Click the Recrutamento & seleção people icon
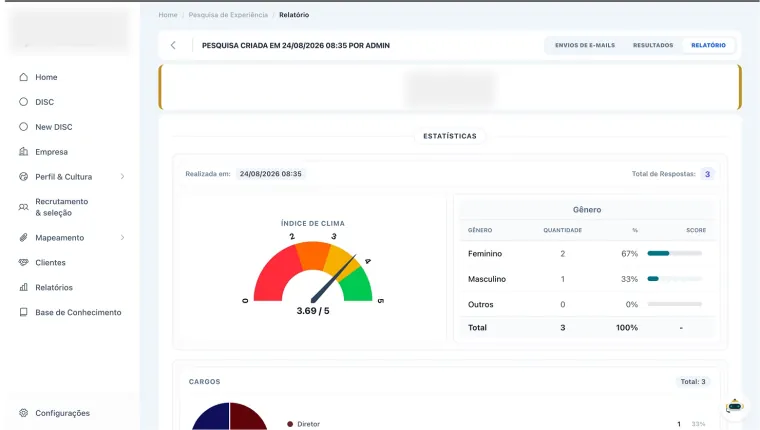The height and width of the screenshot is (430, 760). point(23,207)
